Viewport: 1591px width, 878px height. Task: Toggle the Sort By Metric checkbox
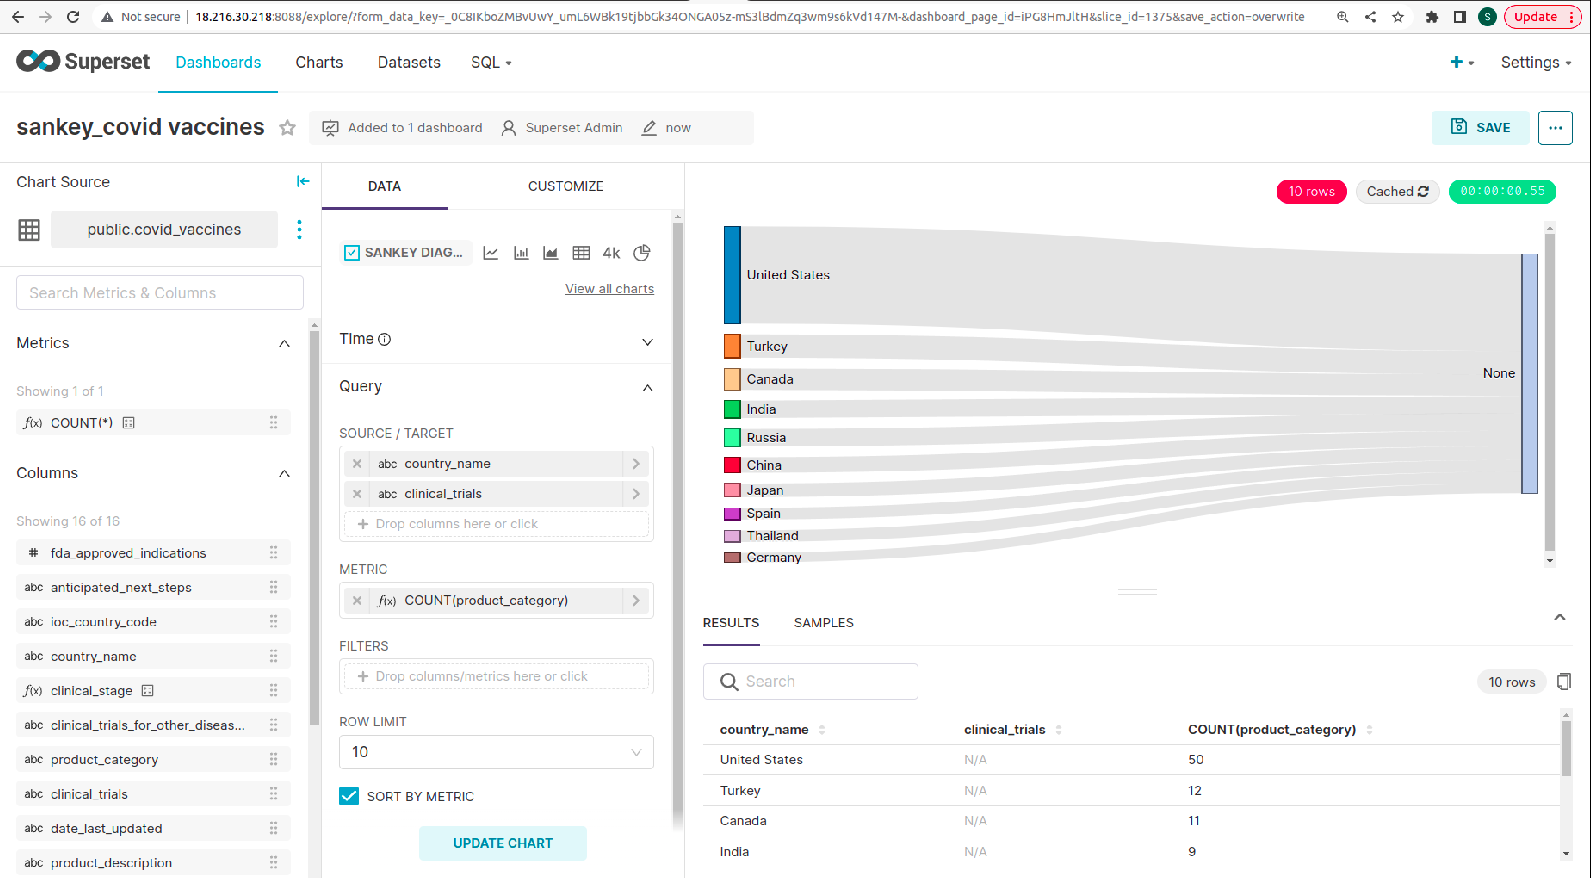coord(349,796)
